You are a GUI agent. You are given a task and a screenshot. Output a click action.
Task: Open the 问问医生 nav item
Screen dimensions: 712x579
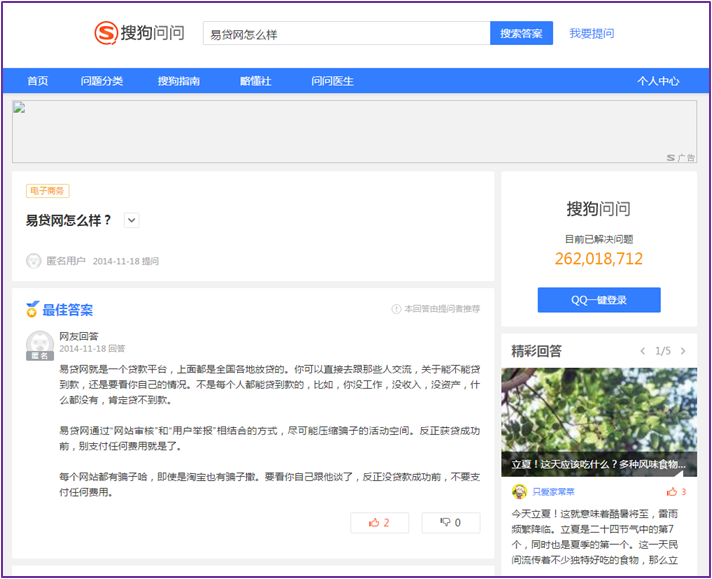point(332,81)
